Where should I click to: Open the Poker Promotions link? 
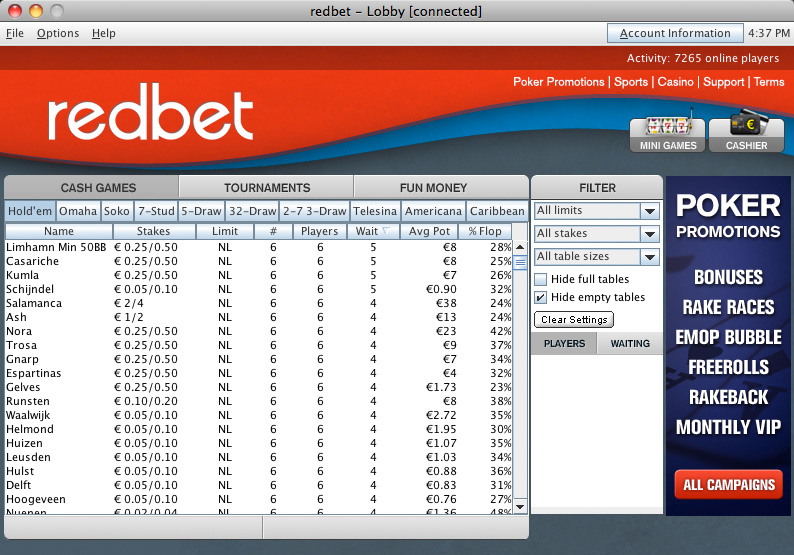(559, 82)
